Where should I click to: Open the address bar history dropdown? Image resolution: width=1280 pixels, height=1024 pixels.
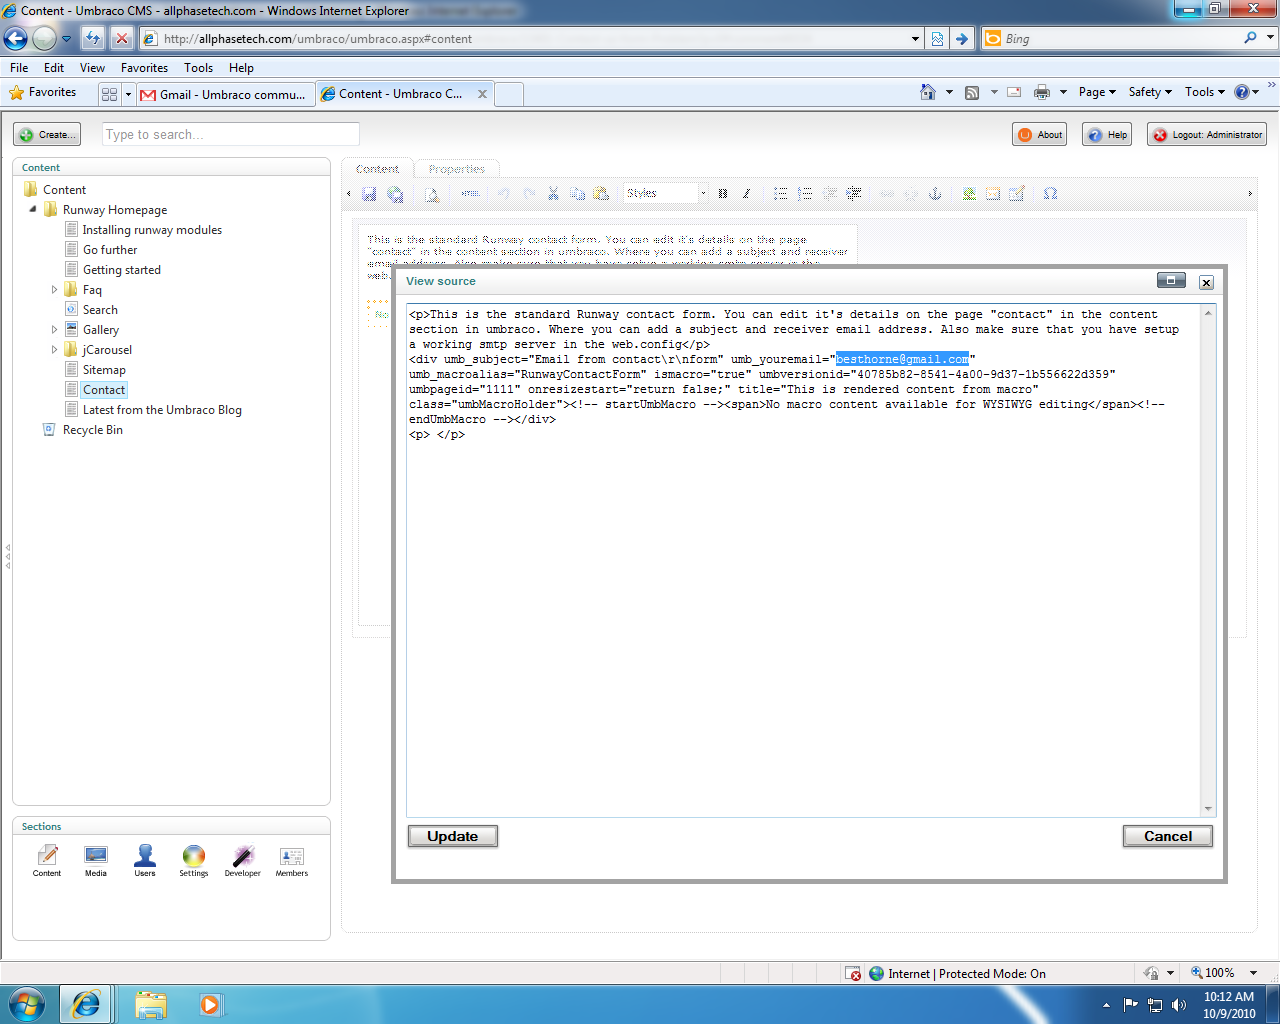916,39
